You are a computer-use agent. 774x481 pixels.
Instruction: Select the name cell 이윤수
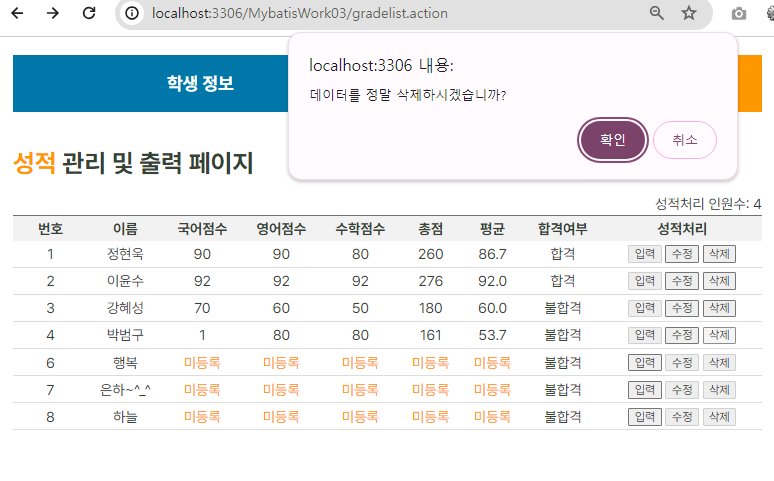pyautogui.click(x=125, y=281)
